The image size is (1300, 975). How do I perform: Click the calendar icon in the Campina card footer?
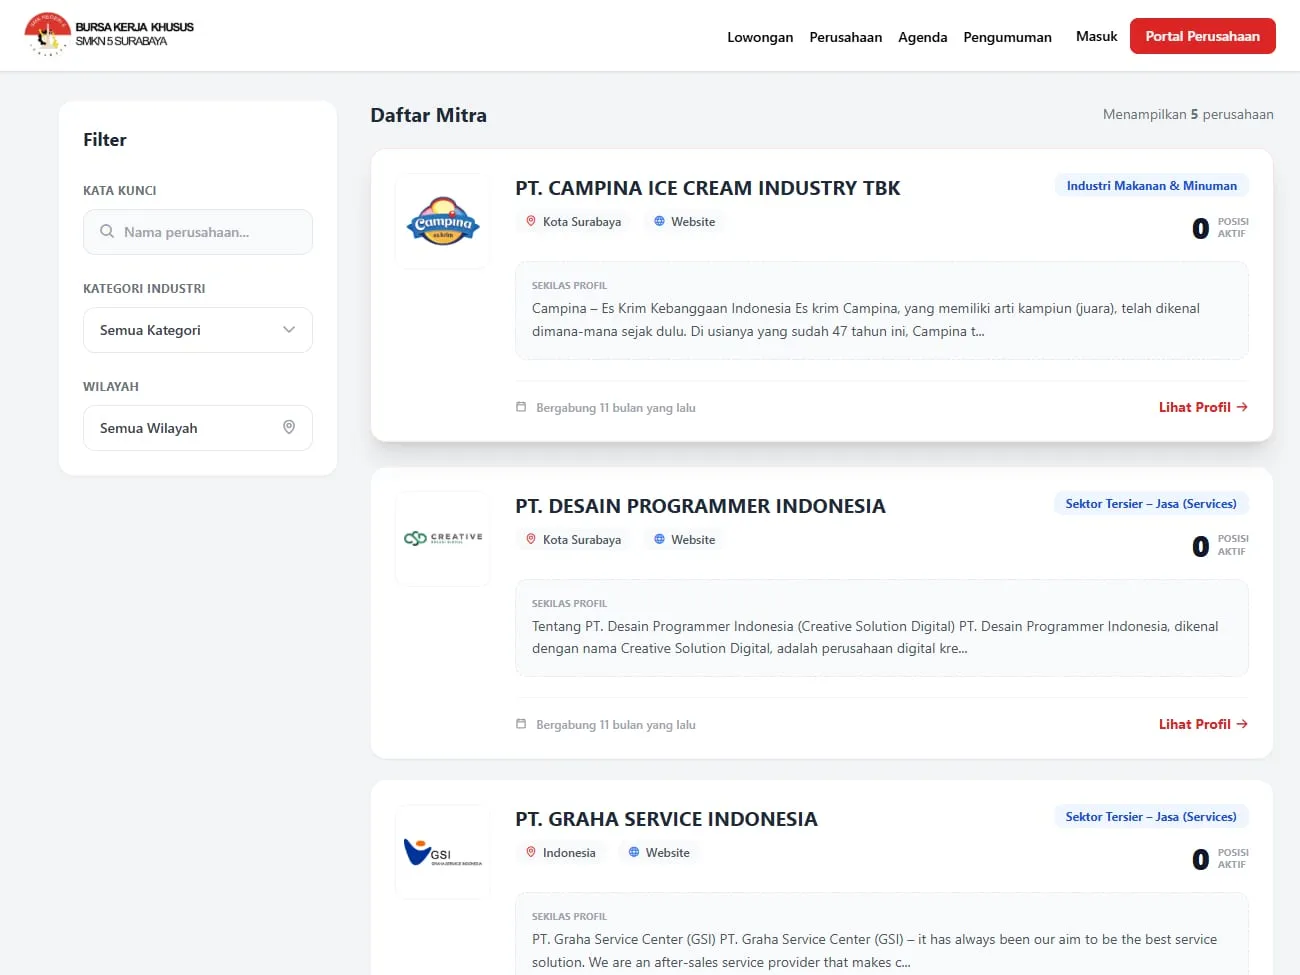(521, 407)
